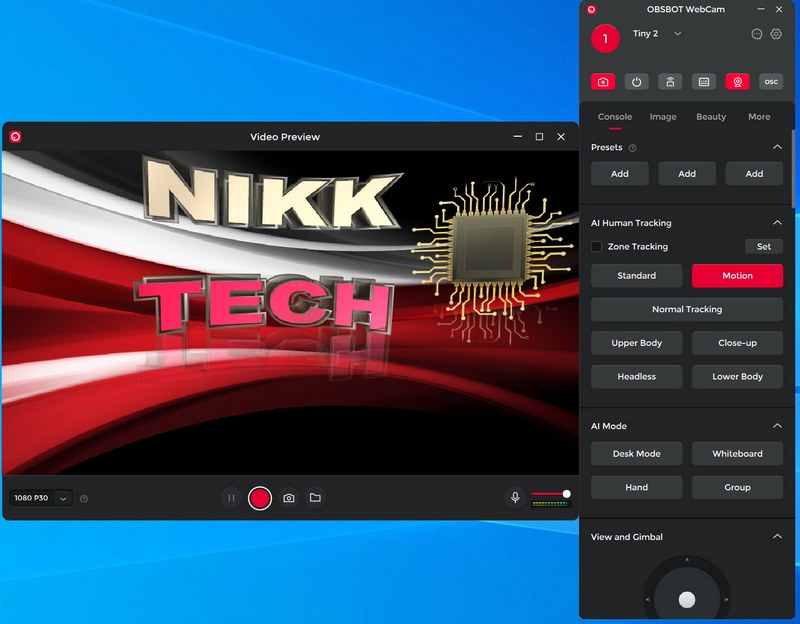Image resolution: width=800 pixels, height=624 pixels.
Task: Switch to the More tab
Action: click(x=759, y=117)
